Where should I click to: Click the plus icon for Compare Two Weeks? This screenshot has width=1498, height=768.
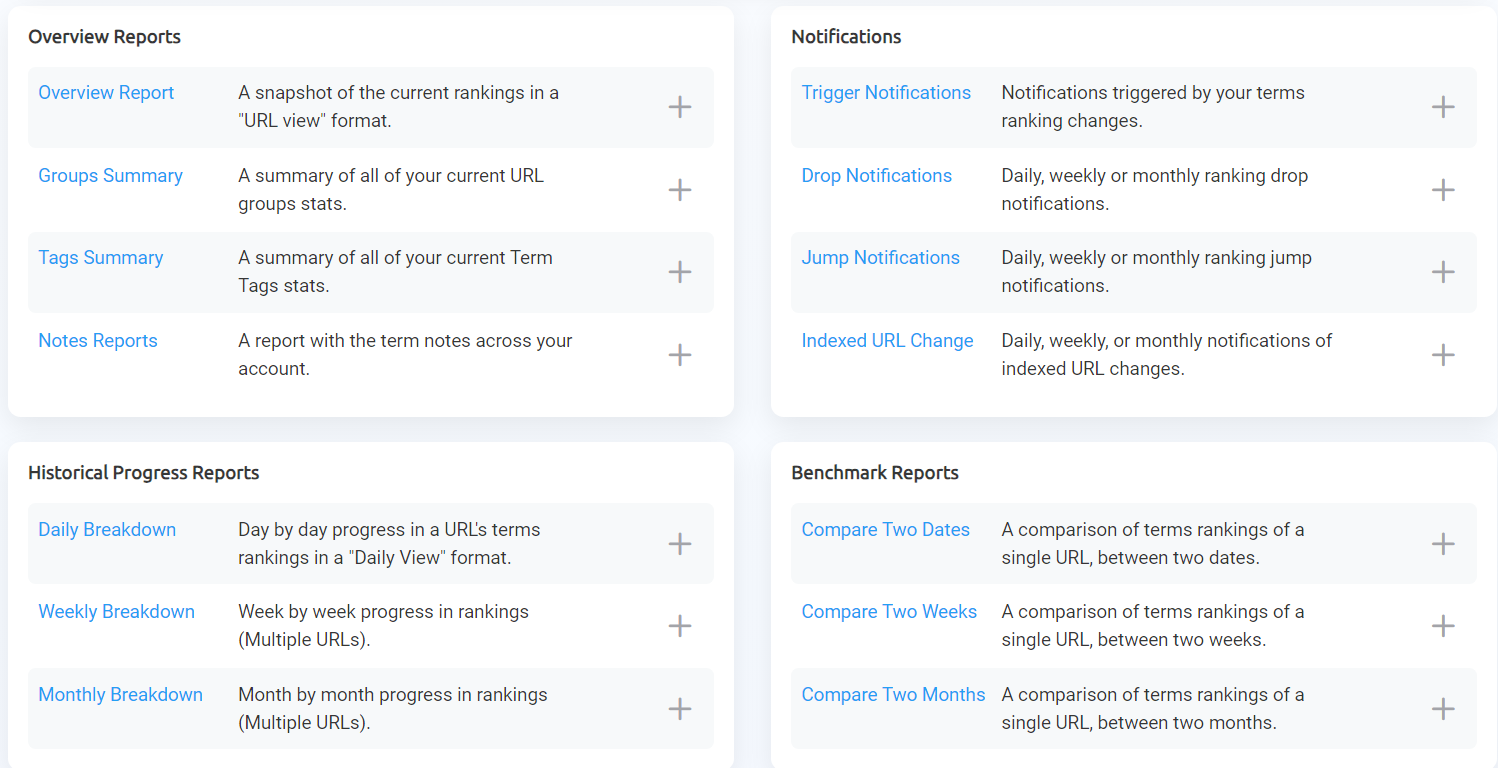point(1443,626)
